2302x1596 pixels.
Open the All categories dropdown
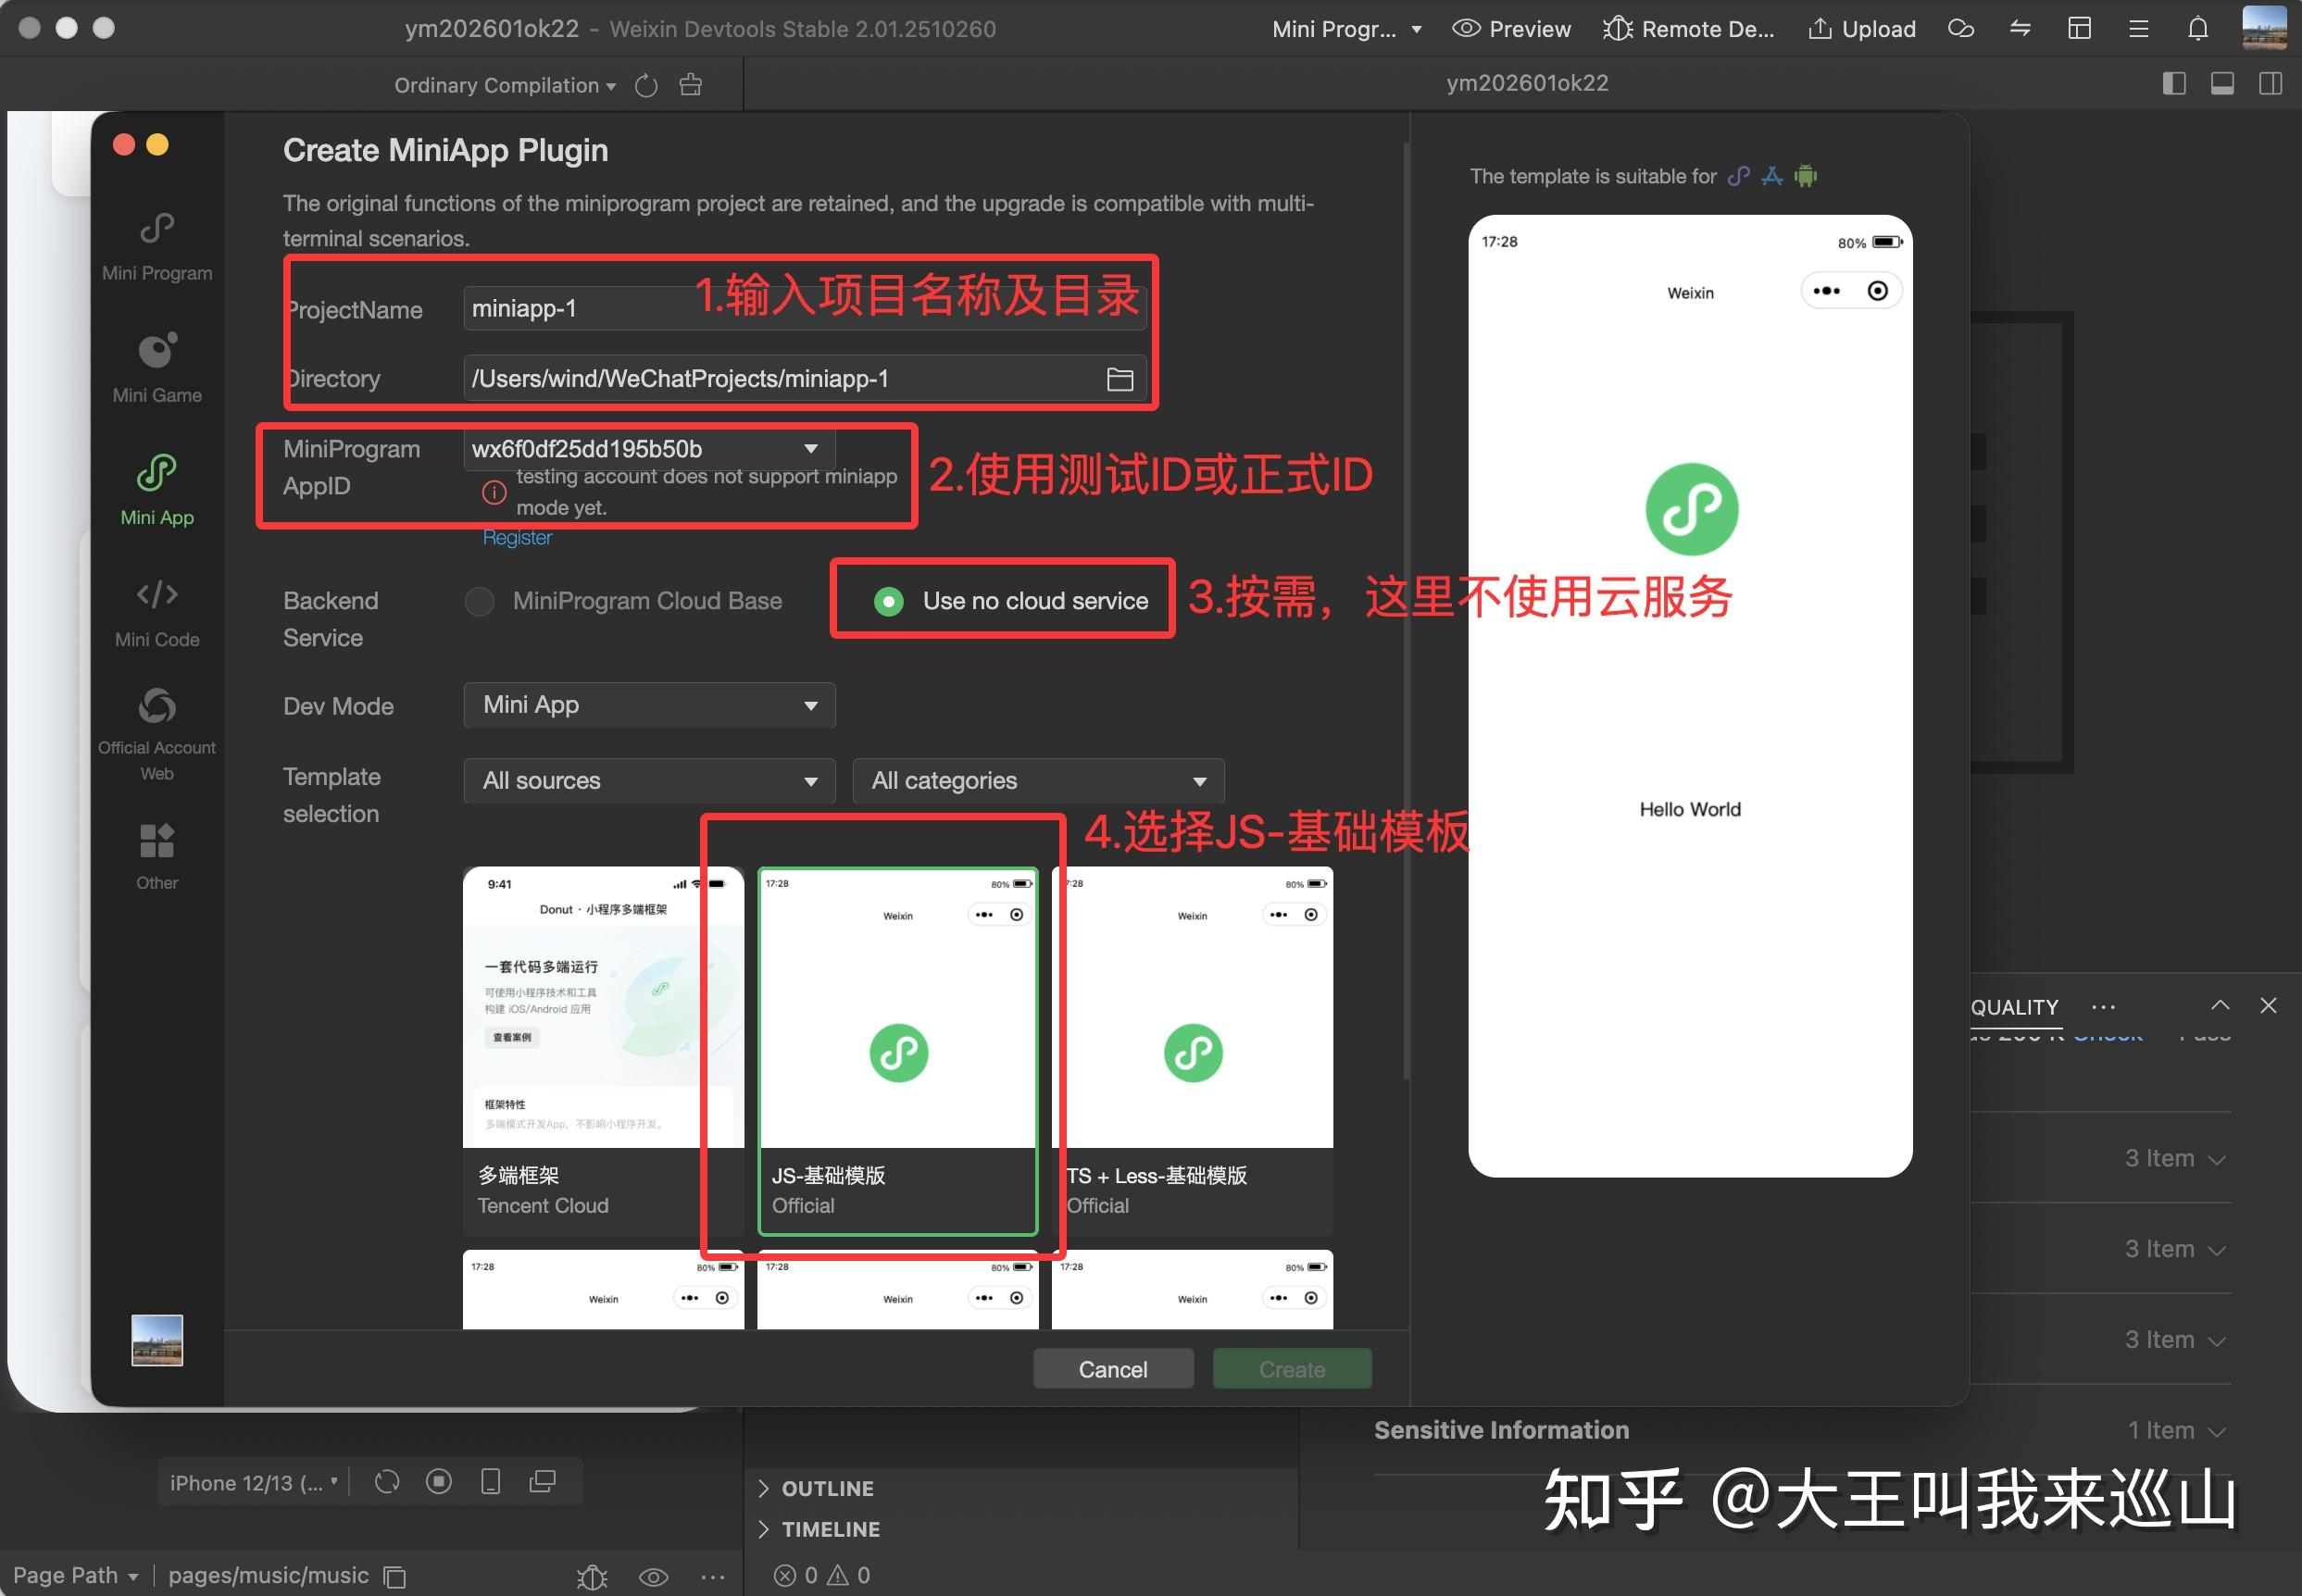(1038, 781)
